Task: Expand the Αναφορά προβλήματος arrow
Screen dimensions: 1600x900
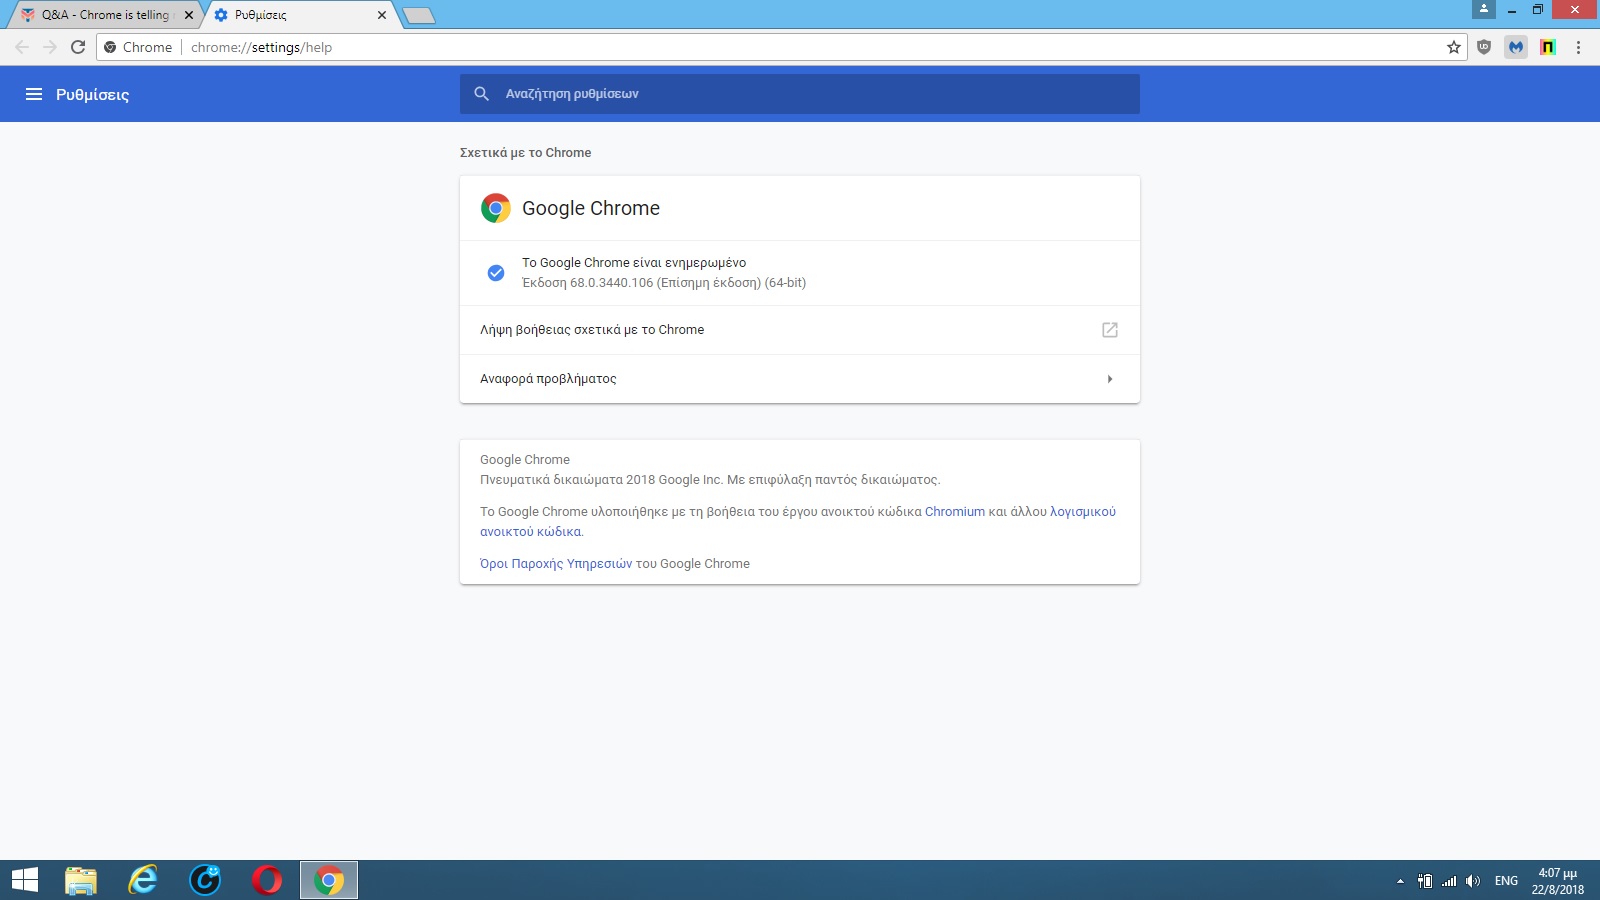Action: pos(1110,379)
